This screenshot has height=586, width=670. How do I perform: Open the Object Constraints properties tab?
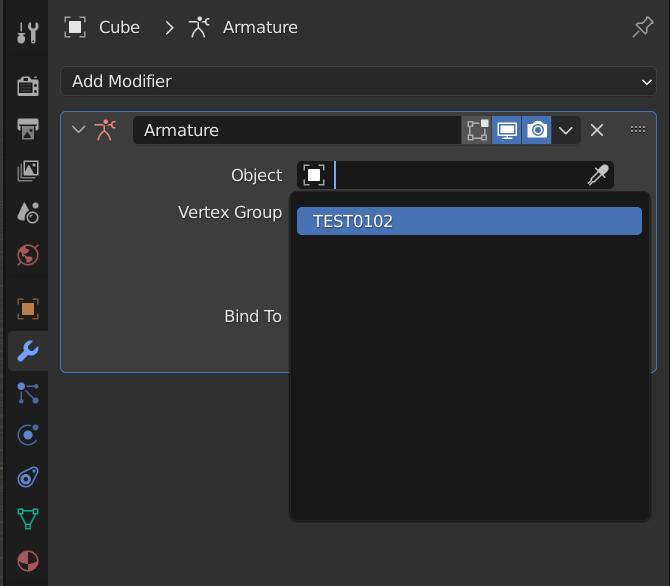pyautogui.click(x=28, y=477)
